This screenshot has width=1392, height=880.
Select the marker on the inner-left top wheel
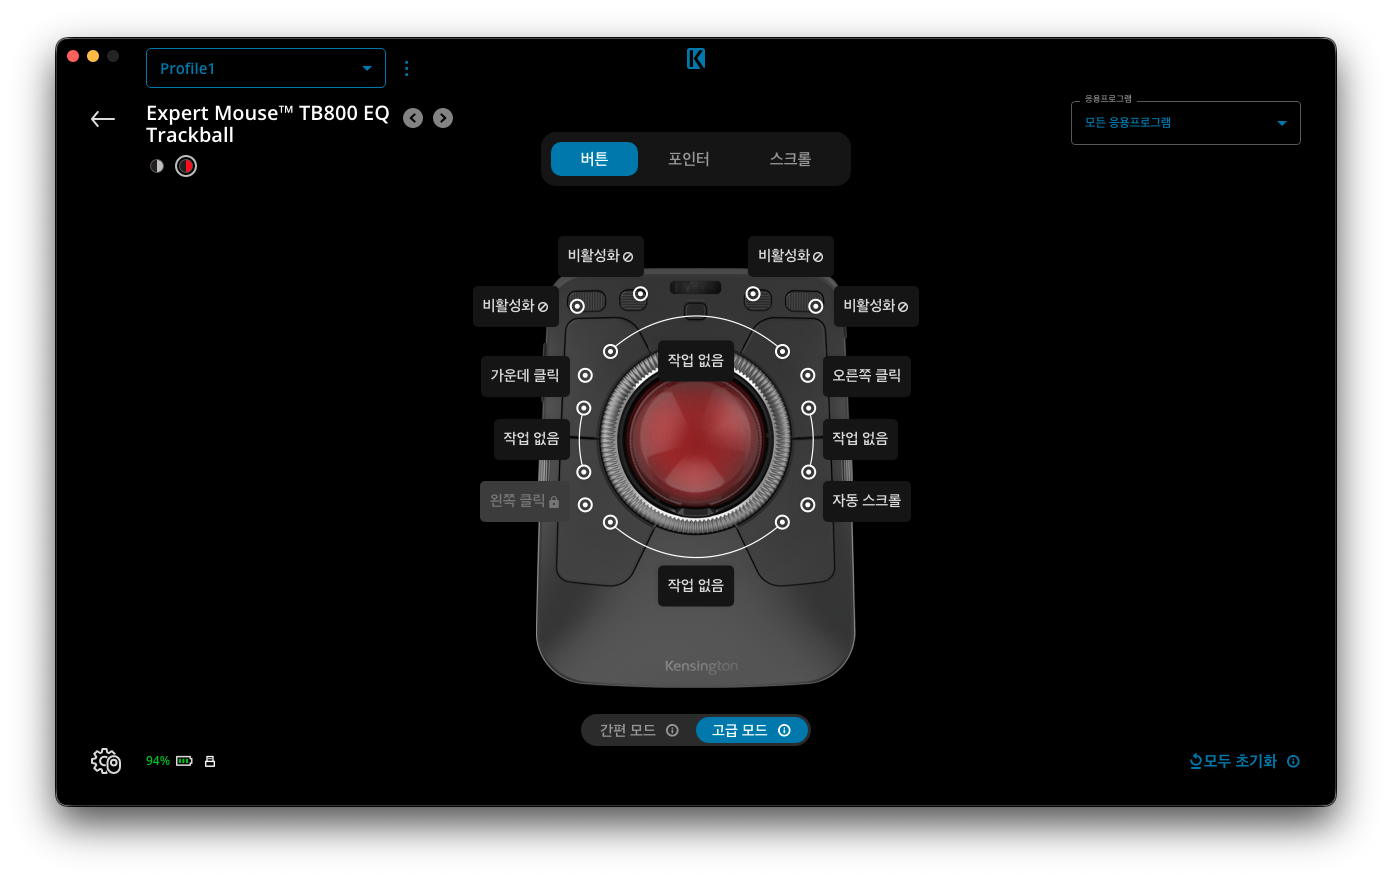point(640,294)
